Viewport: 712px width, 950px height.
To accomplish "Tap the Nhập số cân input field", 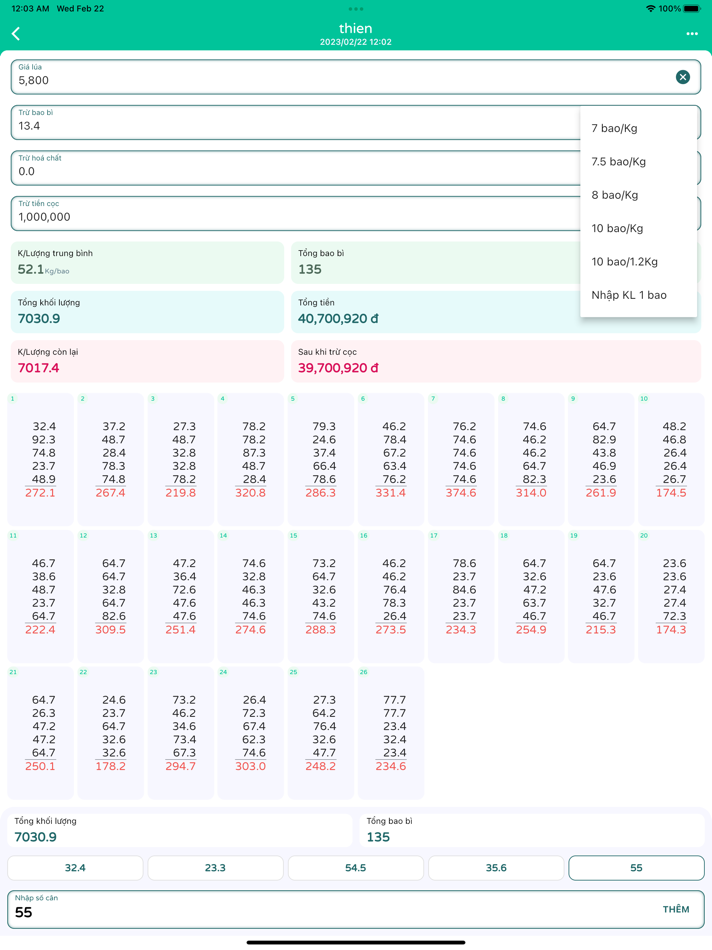I will coord(356,909).
